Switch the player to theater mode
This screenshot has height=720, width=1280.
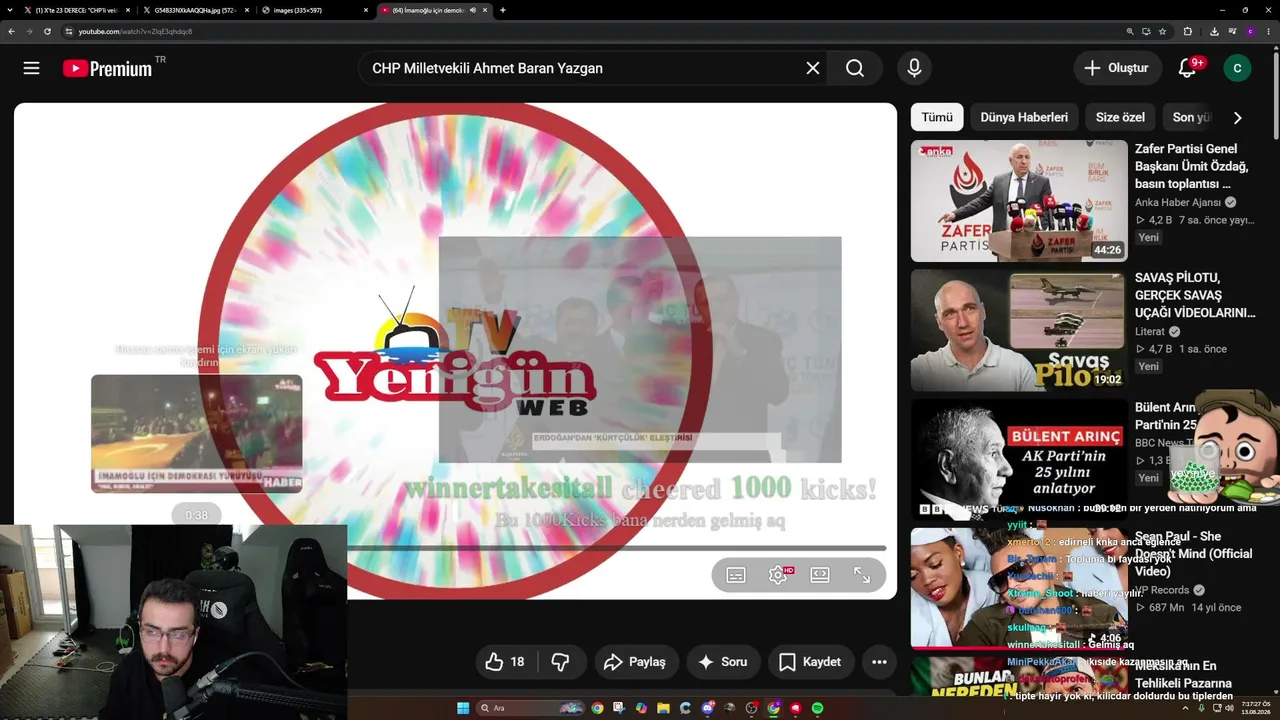click(820, 575)
